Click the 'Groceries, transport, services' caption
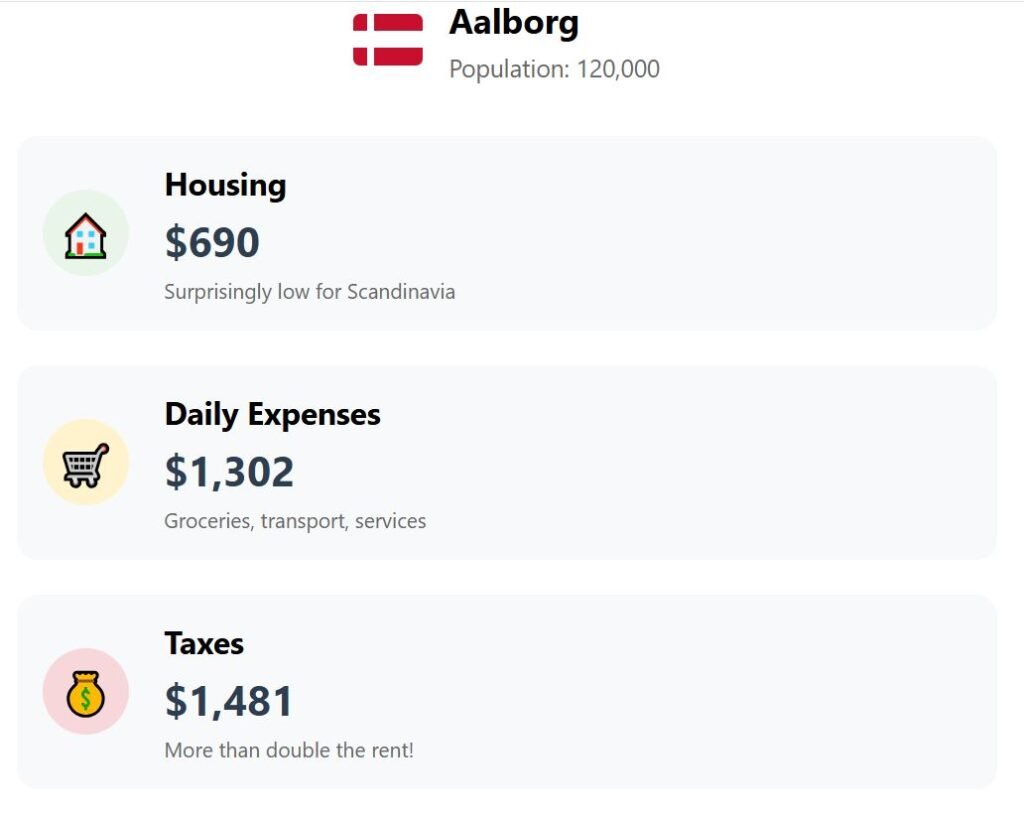 coord(295,521)
